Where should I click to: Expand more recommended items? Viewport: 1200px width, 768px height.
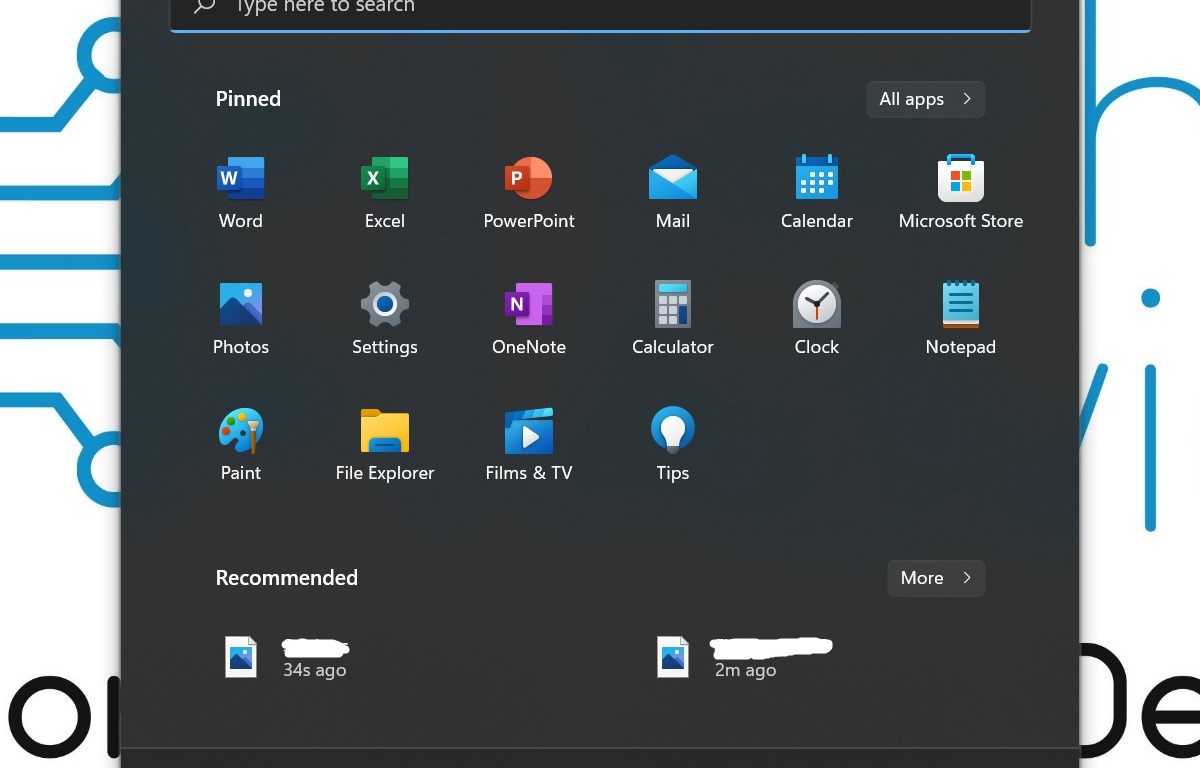tap(934, 578)
